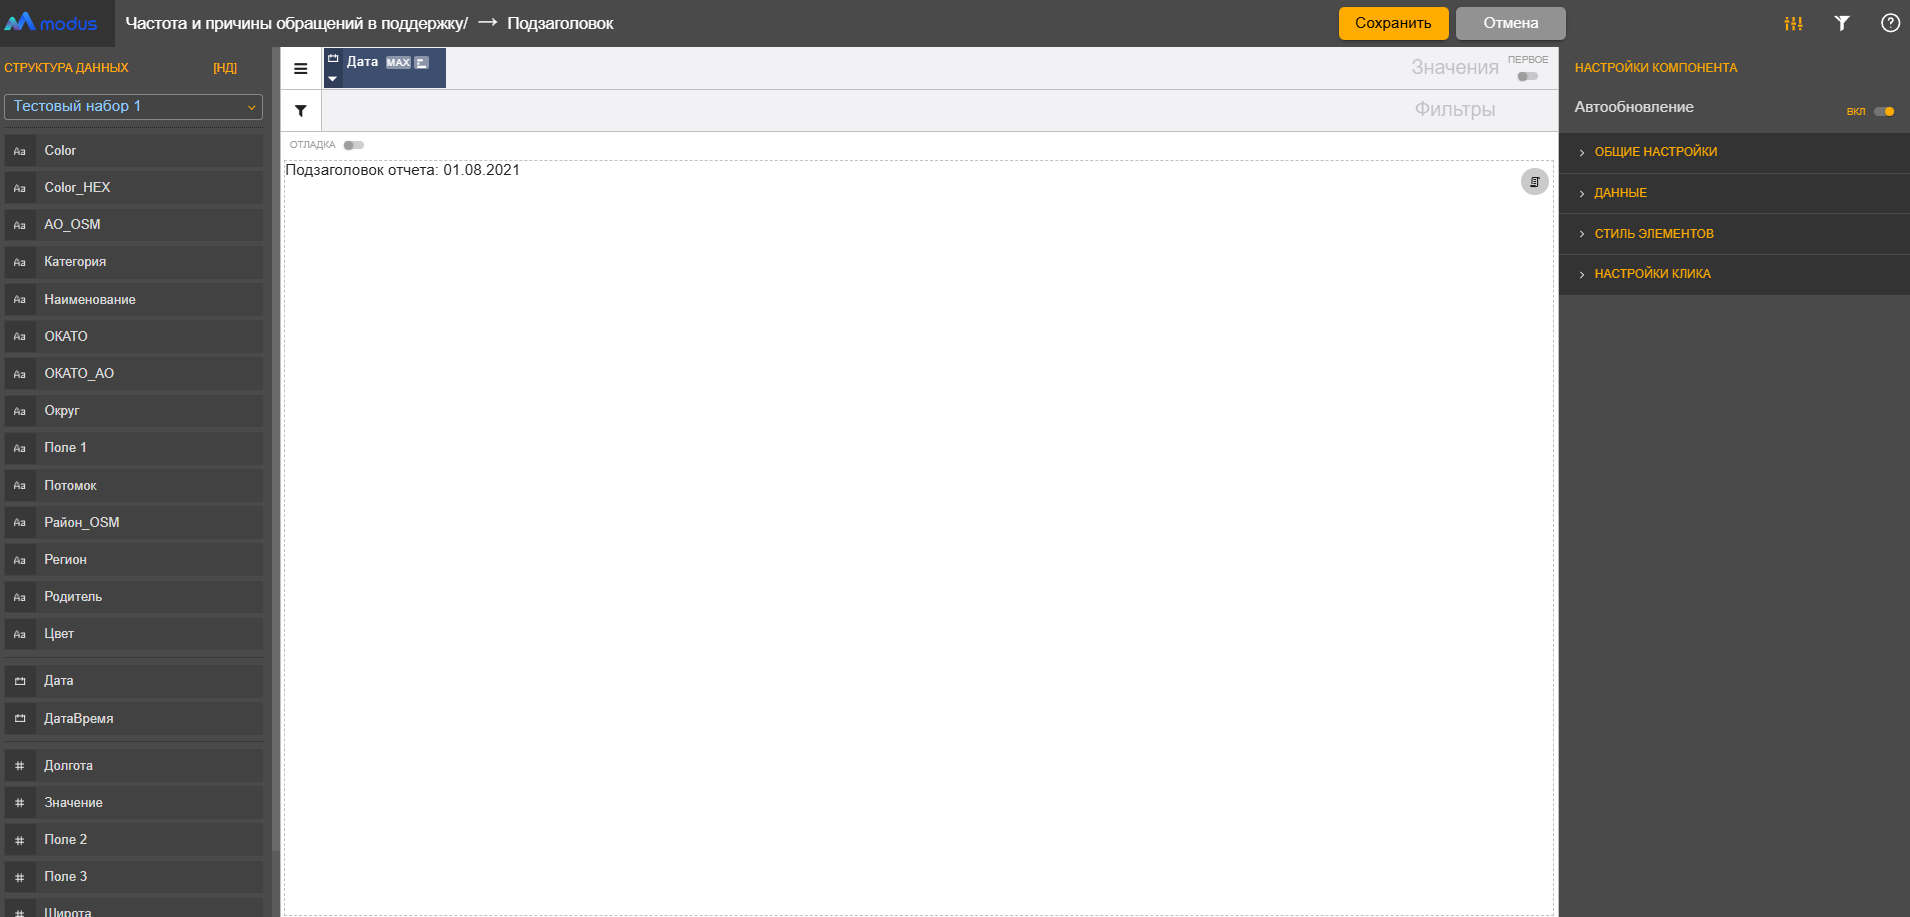The height and width of the screenshot is (917, 1910).
Task: Click the round script icon in the preview
Action: [x=1534, y=182]
